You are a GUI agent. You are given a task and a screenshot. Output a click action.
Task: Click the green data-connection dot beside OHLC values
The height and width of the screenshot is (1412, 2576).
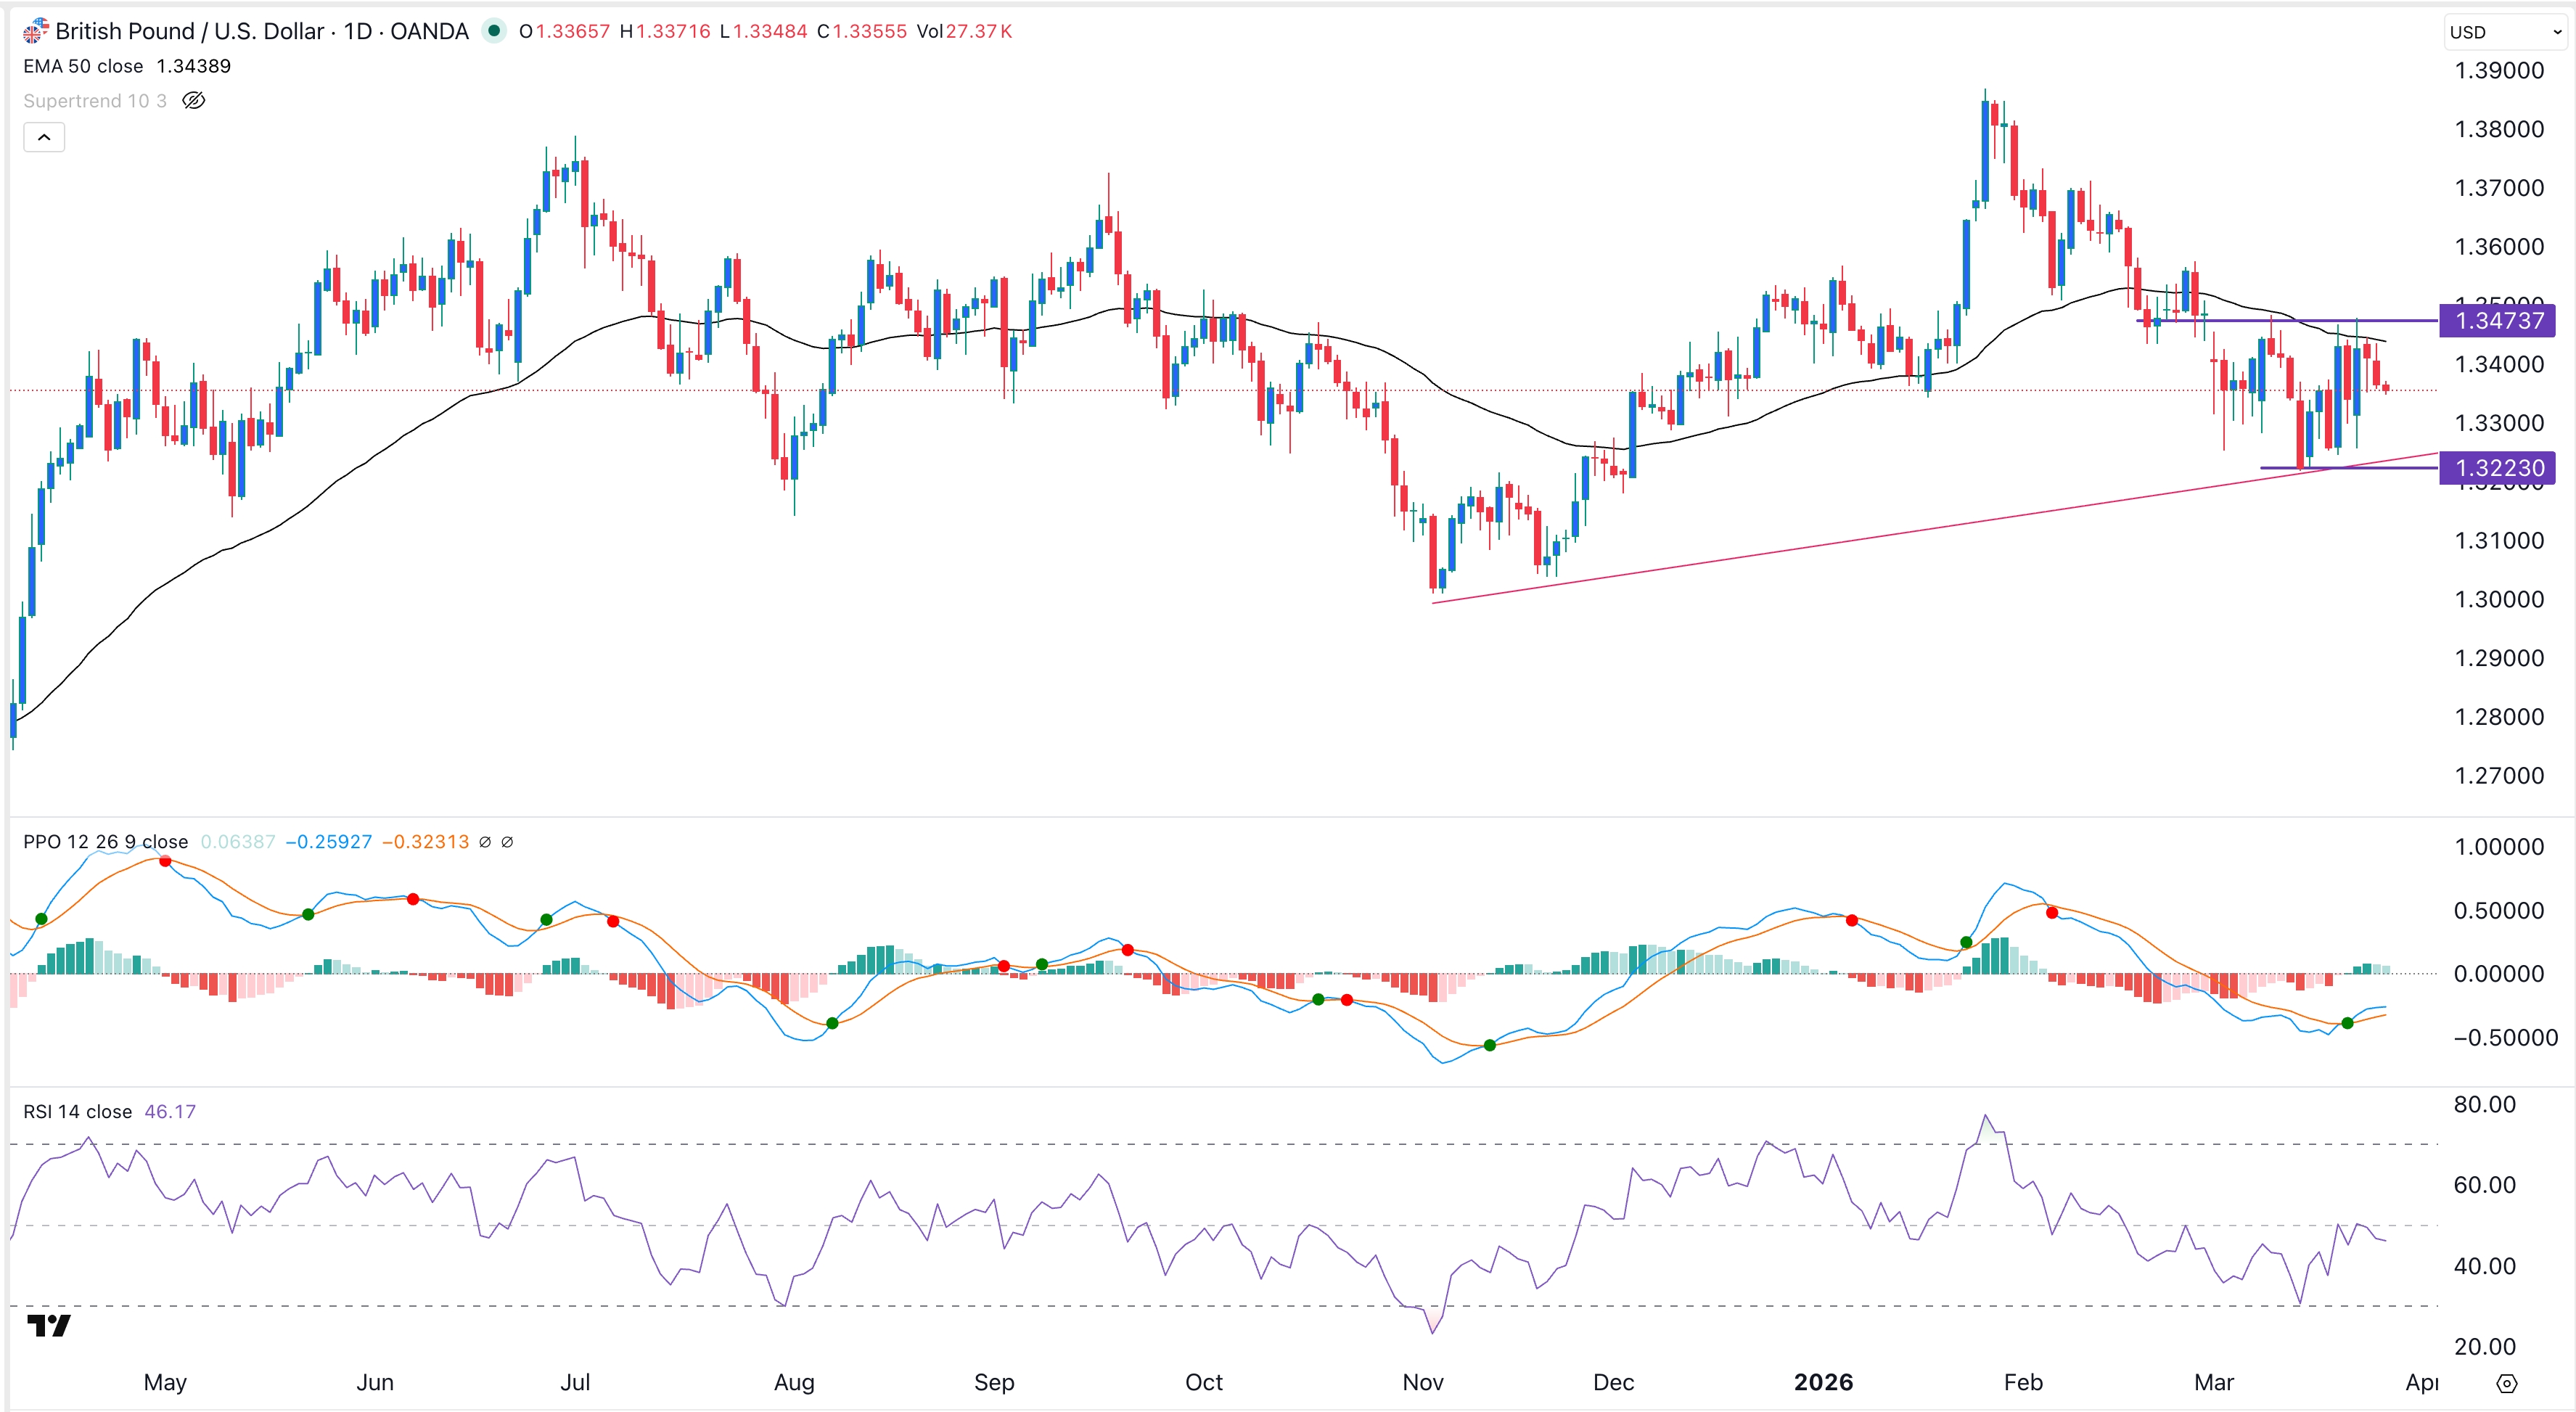(x=494, y=31)
